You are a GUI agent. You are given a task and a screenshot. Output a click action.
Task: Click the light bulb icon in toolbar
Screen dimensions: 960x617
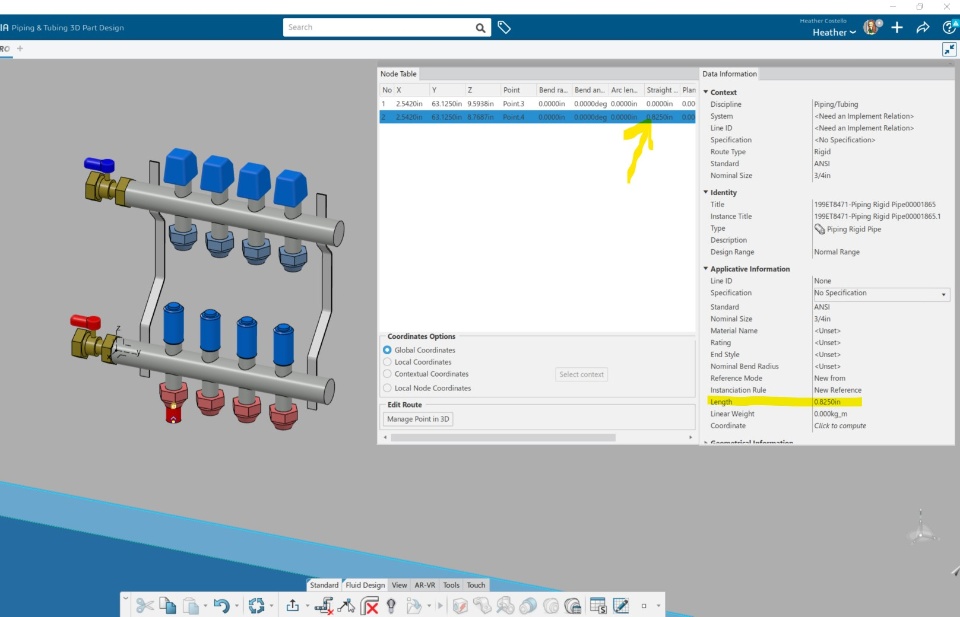pos(391,605)
